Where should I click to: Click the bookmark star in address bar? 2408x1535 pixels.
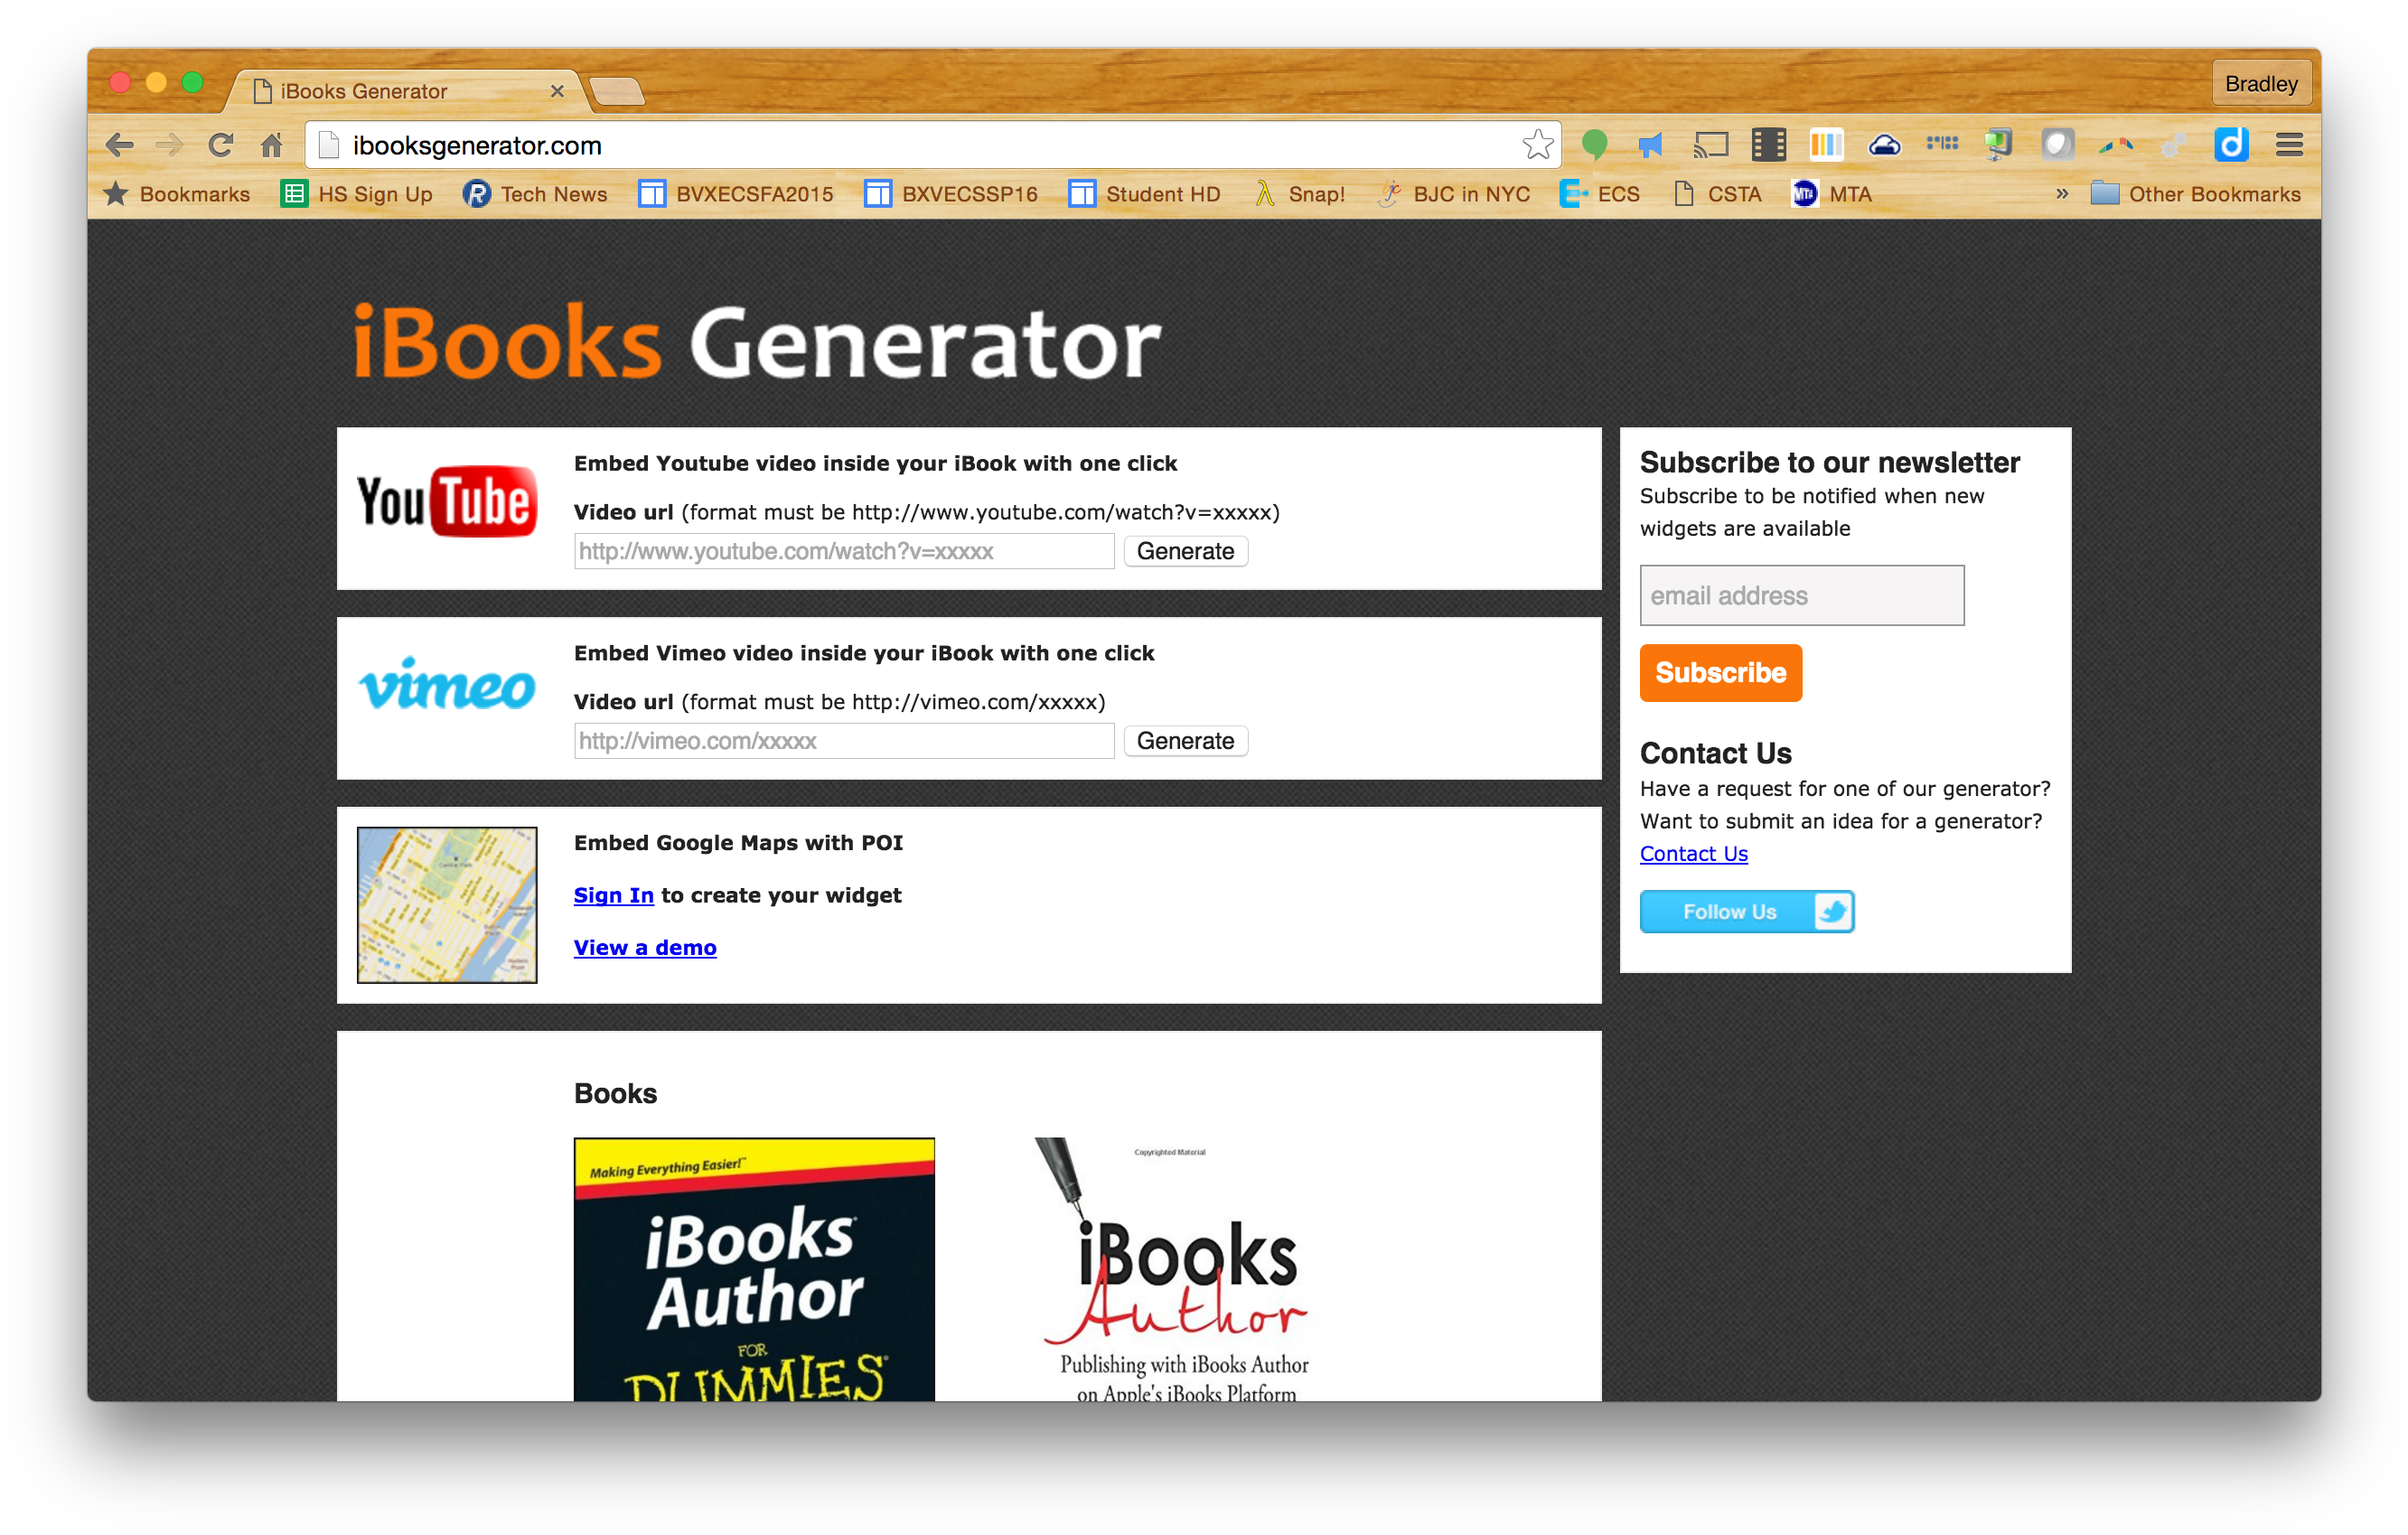point(1537,145)
